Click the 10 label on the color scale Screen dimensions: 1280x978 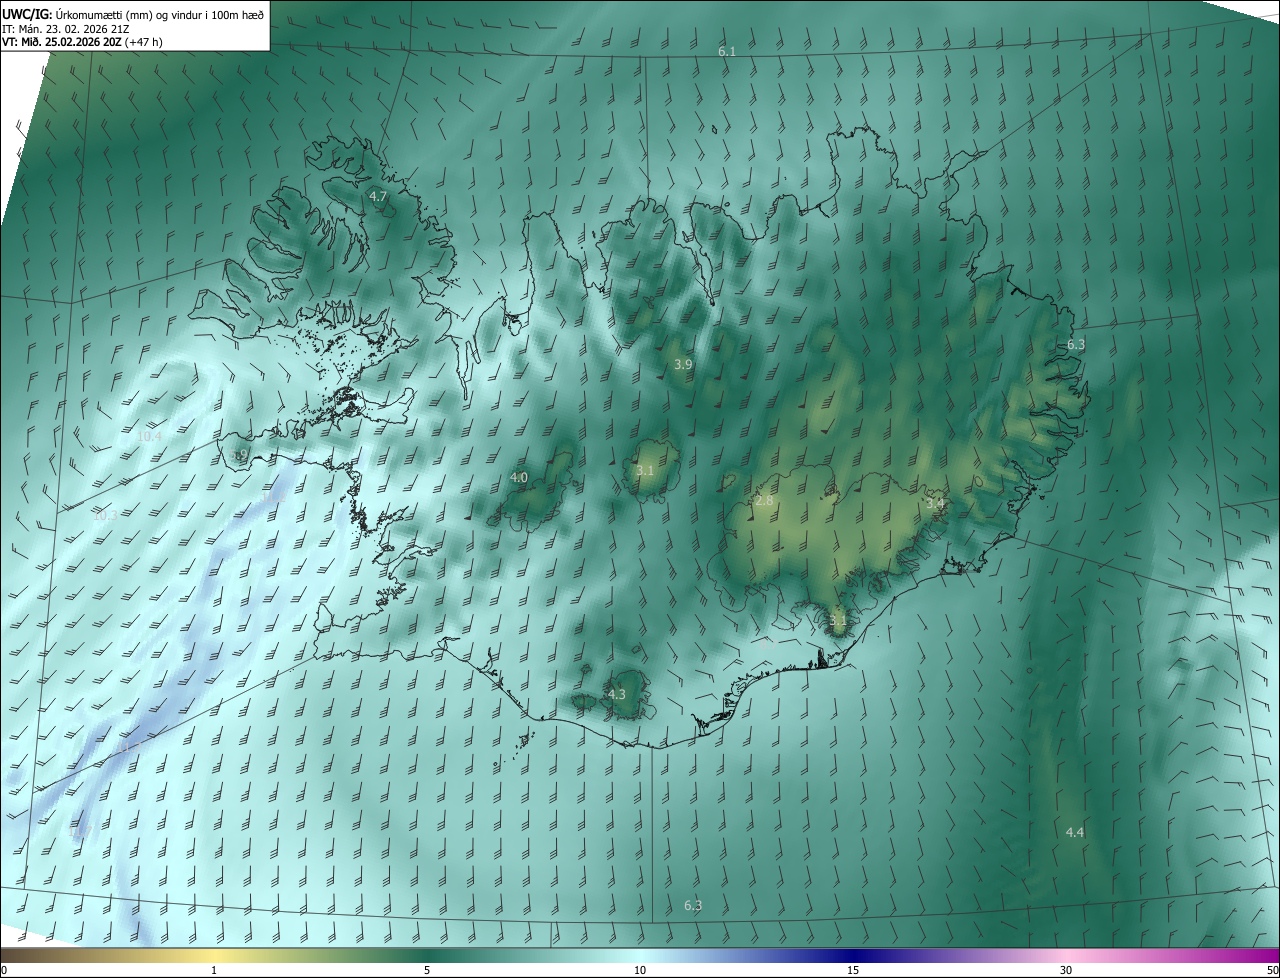pyautogui.click(x=640, y=971)
